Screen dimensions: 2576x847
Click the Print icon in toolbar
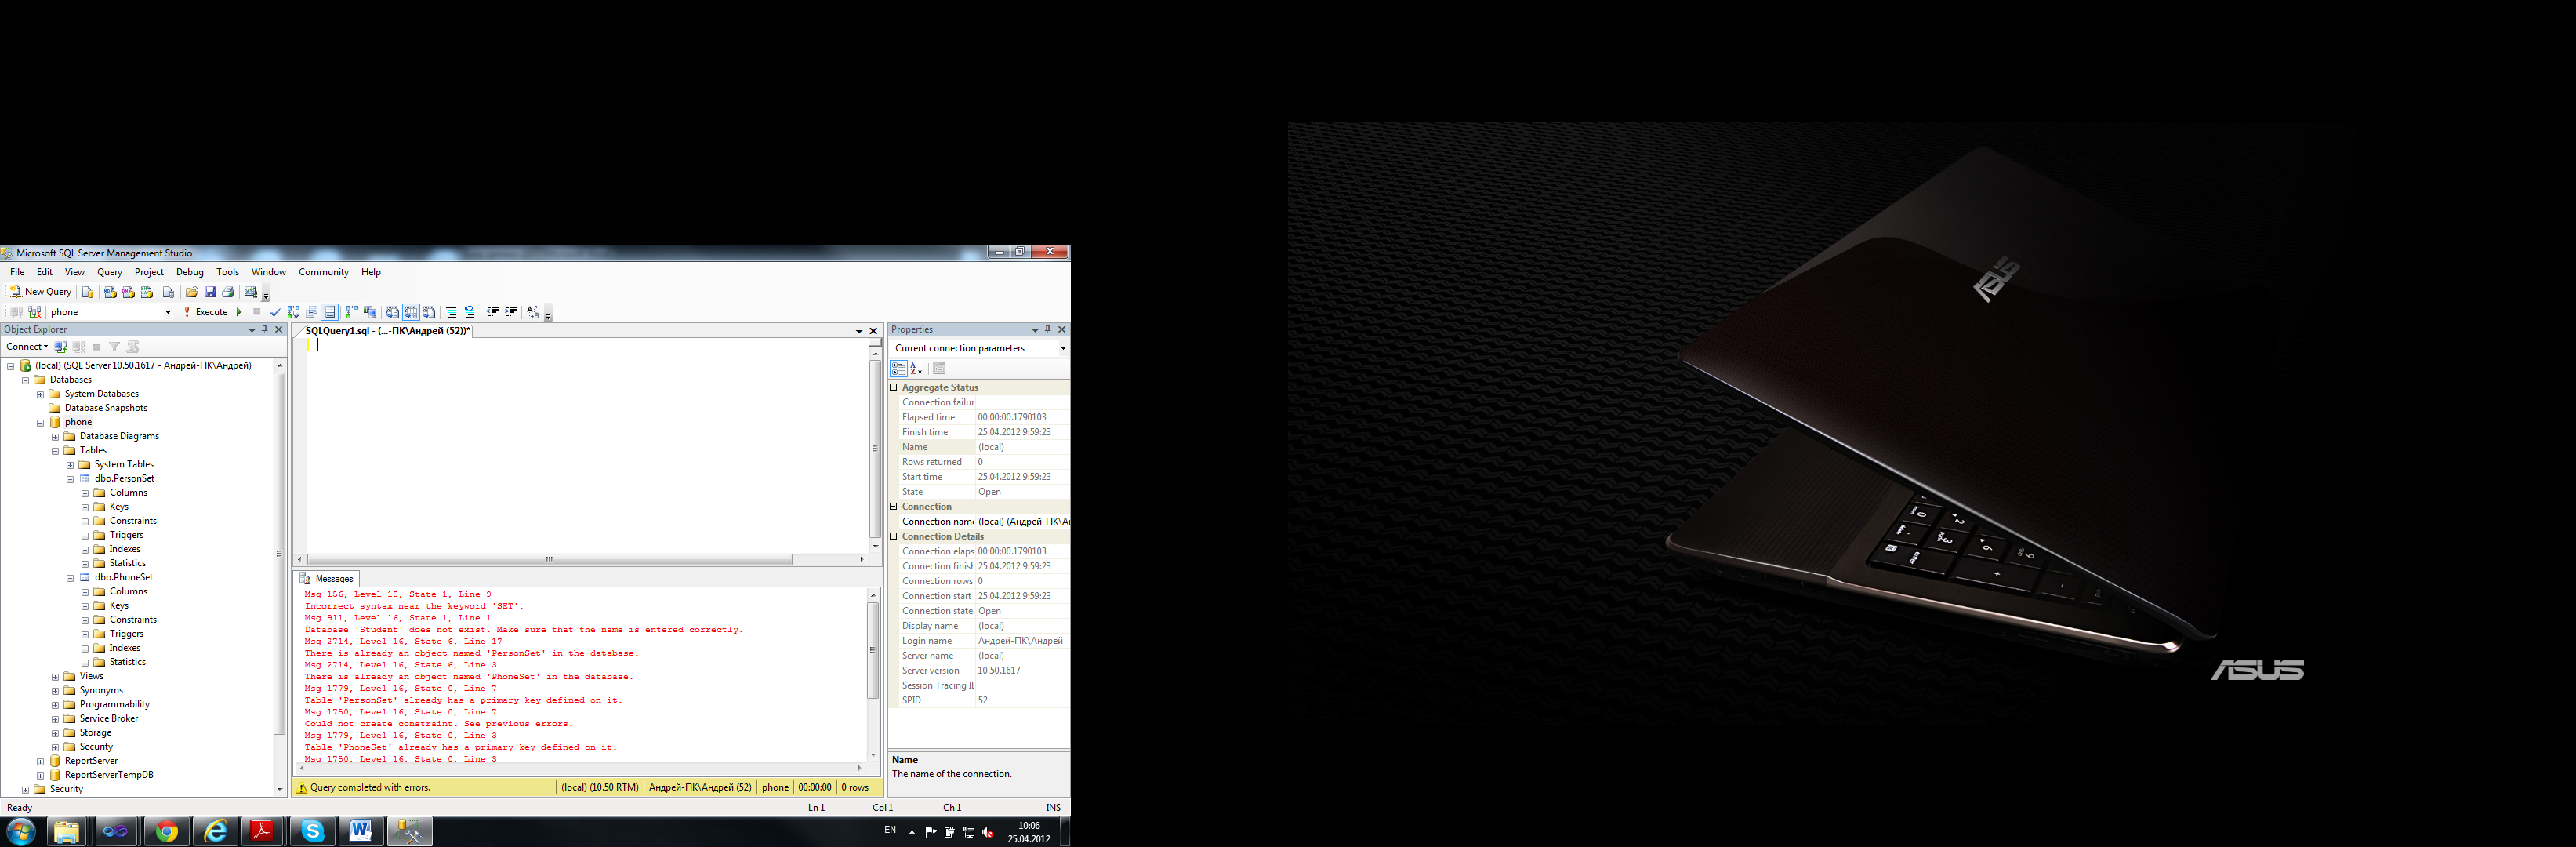228,292
